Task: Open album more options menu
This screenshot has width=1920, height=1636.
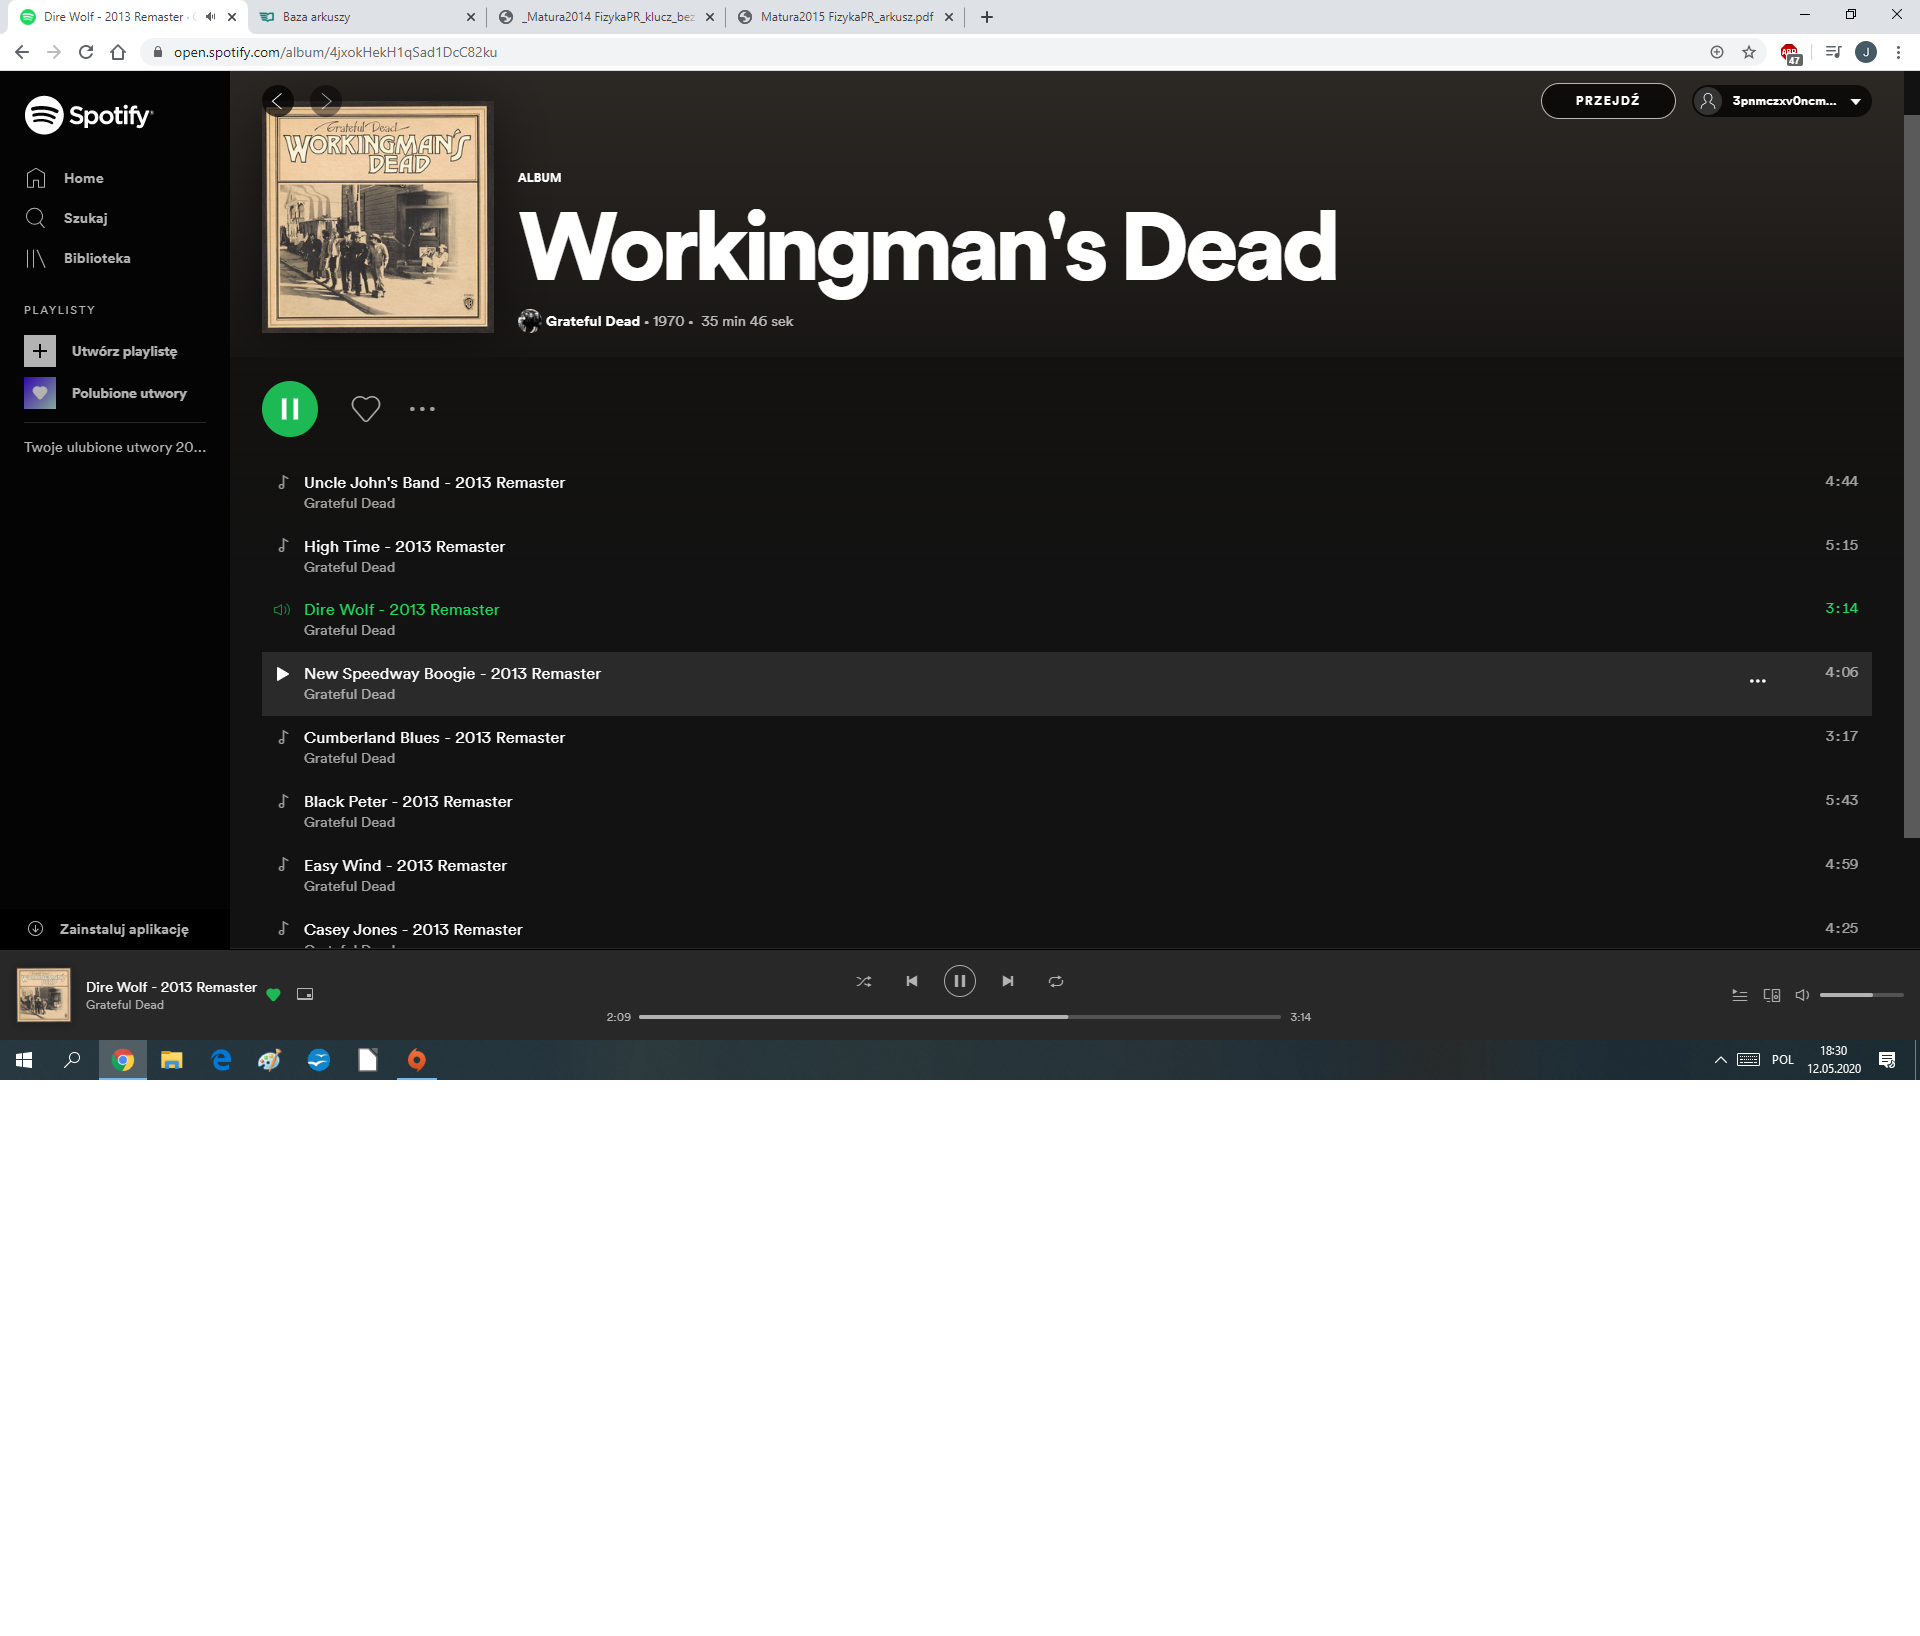Action: point(422,409)
